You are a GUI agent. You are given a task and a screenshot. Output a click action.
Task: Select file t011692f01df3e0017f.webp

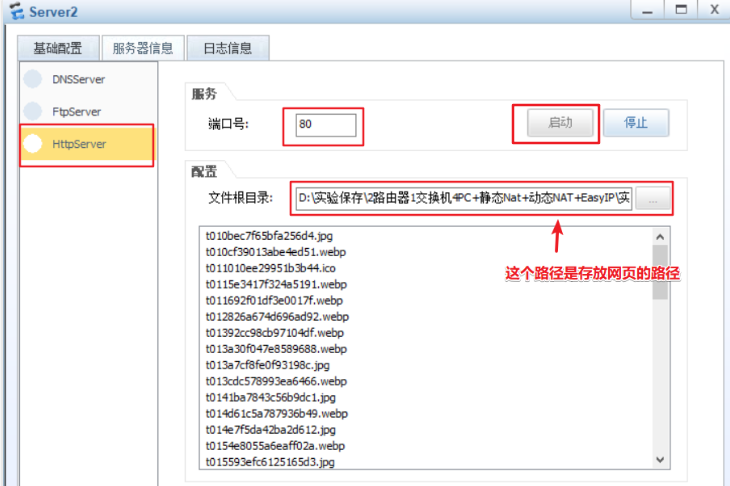click(x=274, y=300)
